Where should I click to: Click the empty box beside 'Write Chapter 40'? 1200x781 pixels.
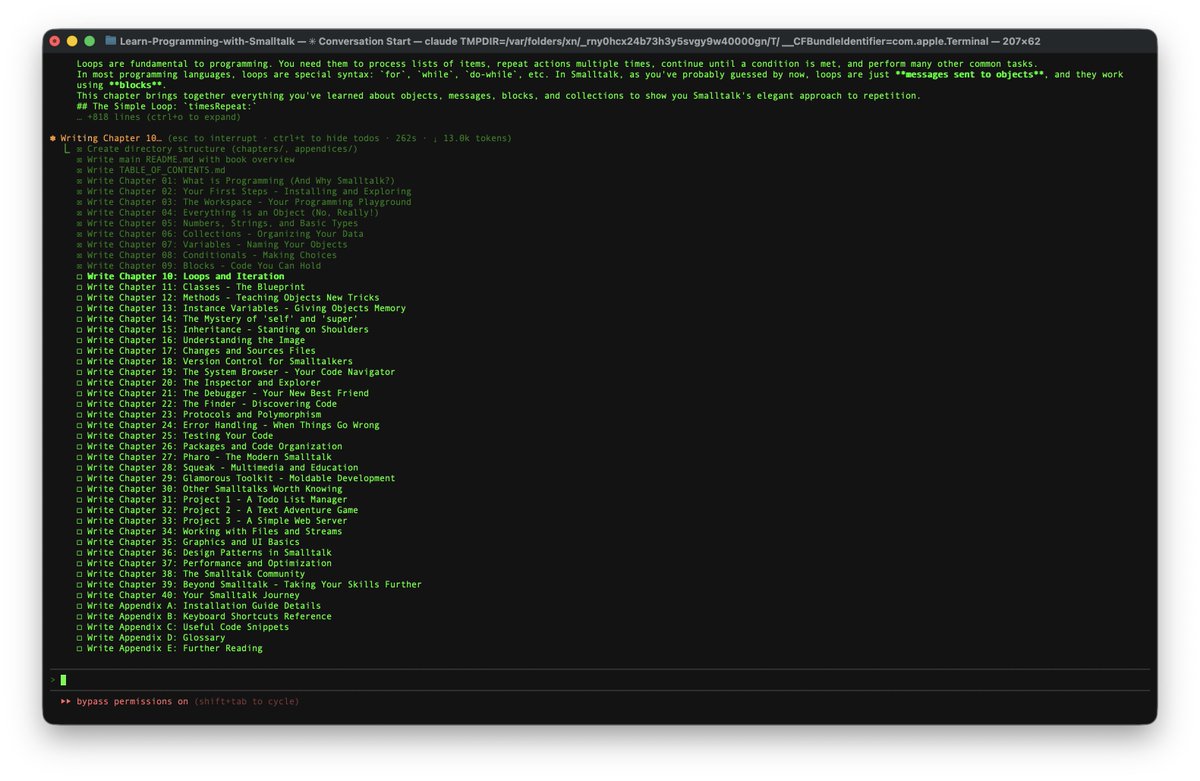79,595
